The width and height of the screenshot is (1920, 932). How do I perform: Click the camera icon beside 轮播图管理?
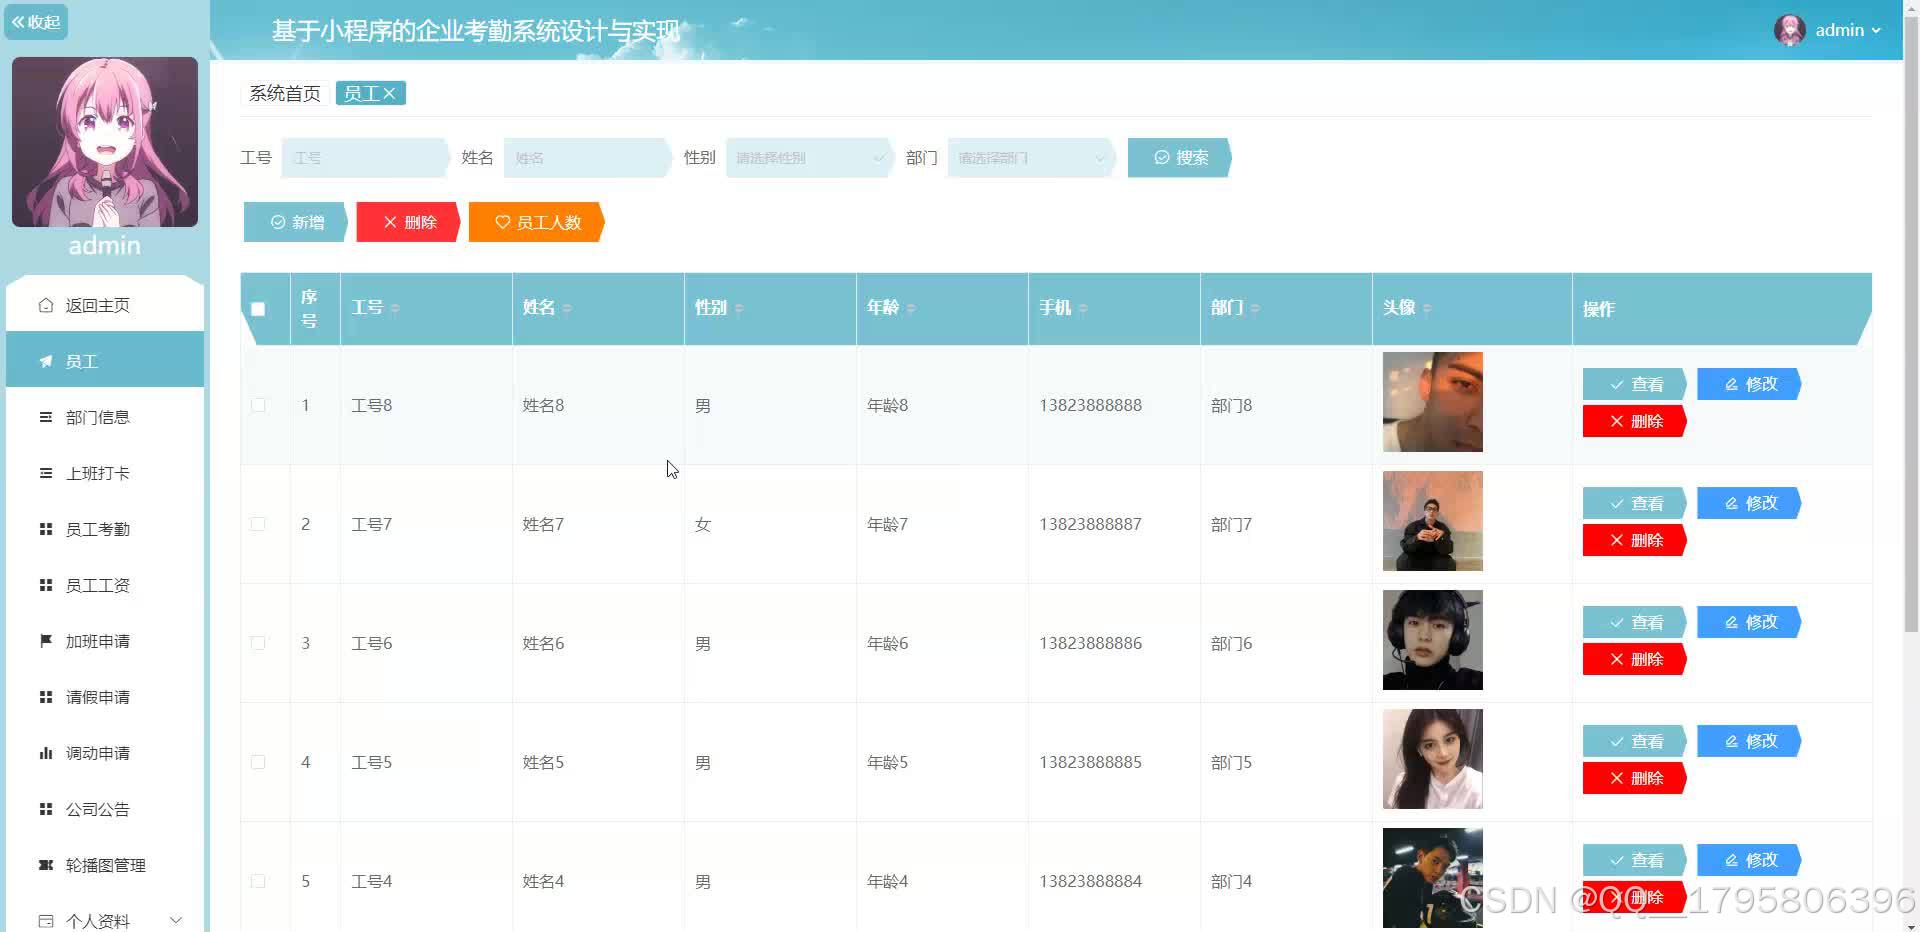coord(46,865)
